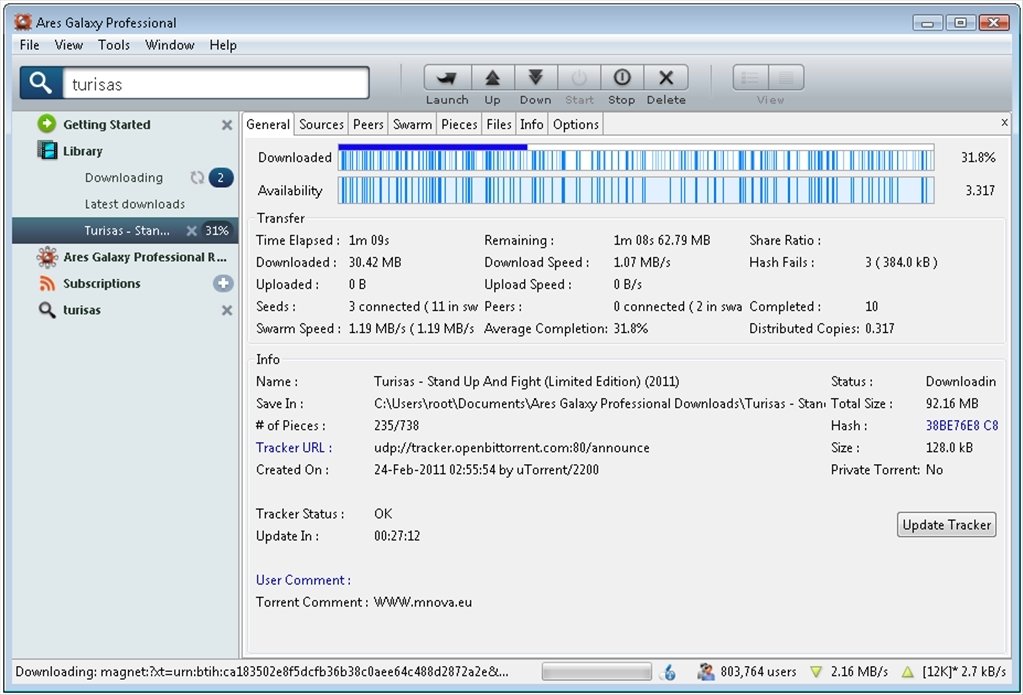The height and width of the screenshot is (695, 1023).
Task: Delete the selected download
Action: coord(666,78)
